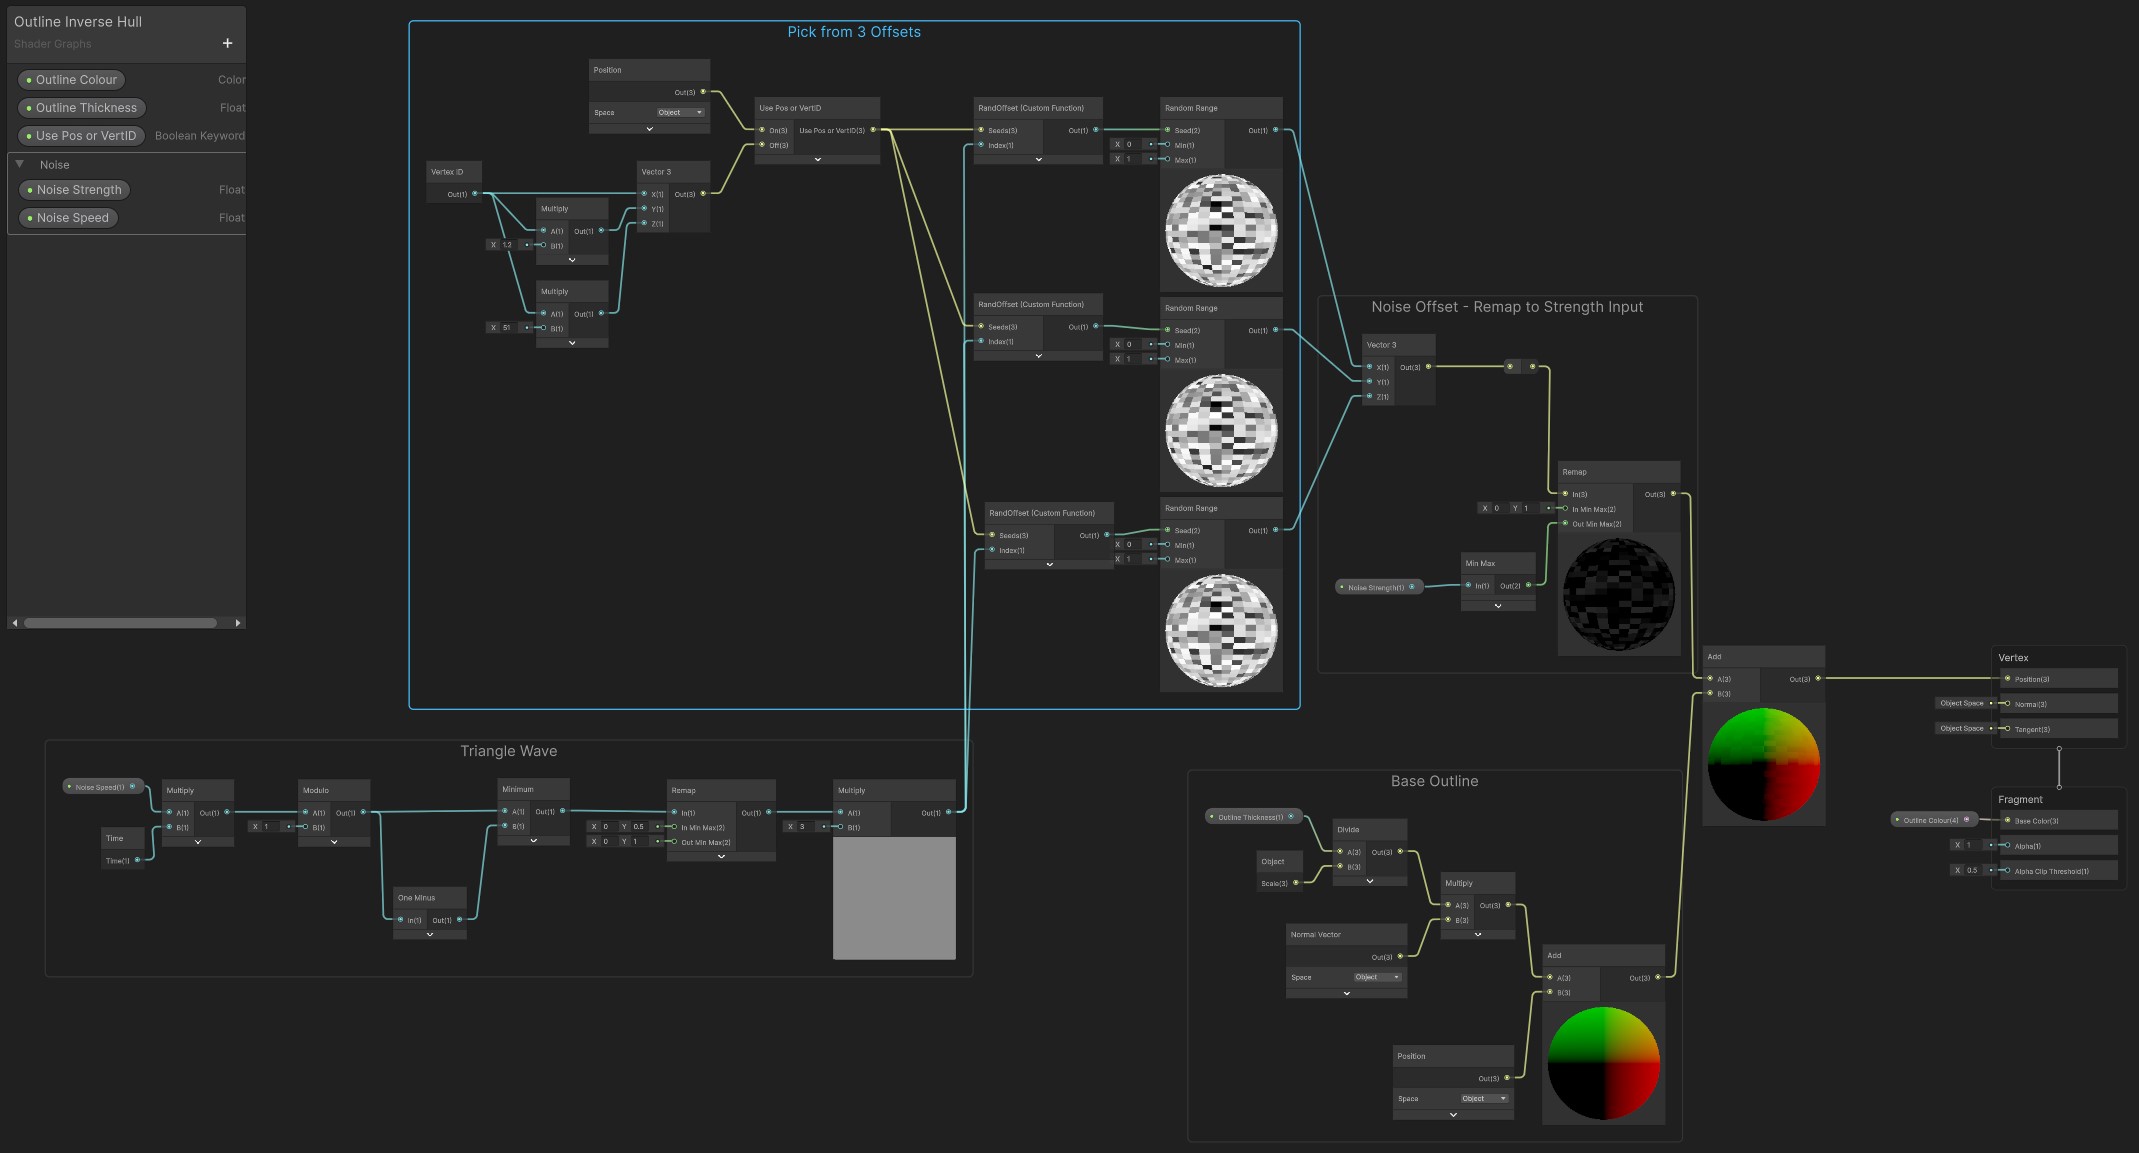Open Space dropdown on Position node in Pick from 3 Offsets
This screenshot has width=2139, height=1153.
[x=681, y=112]
